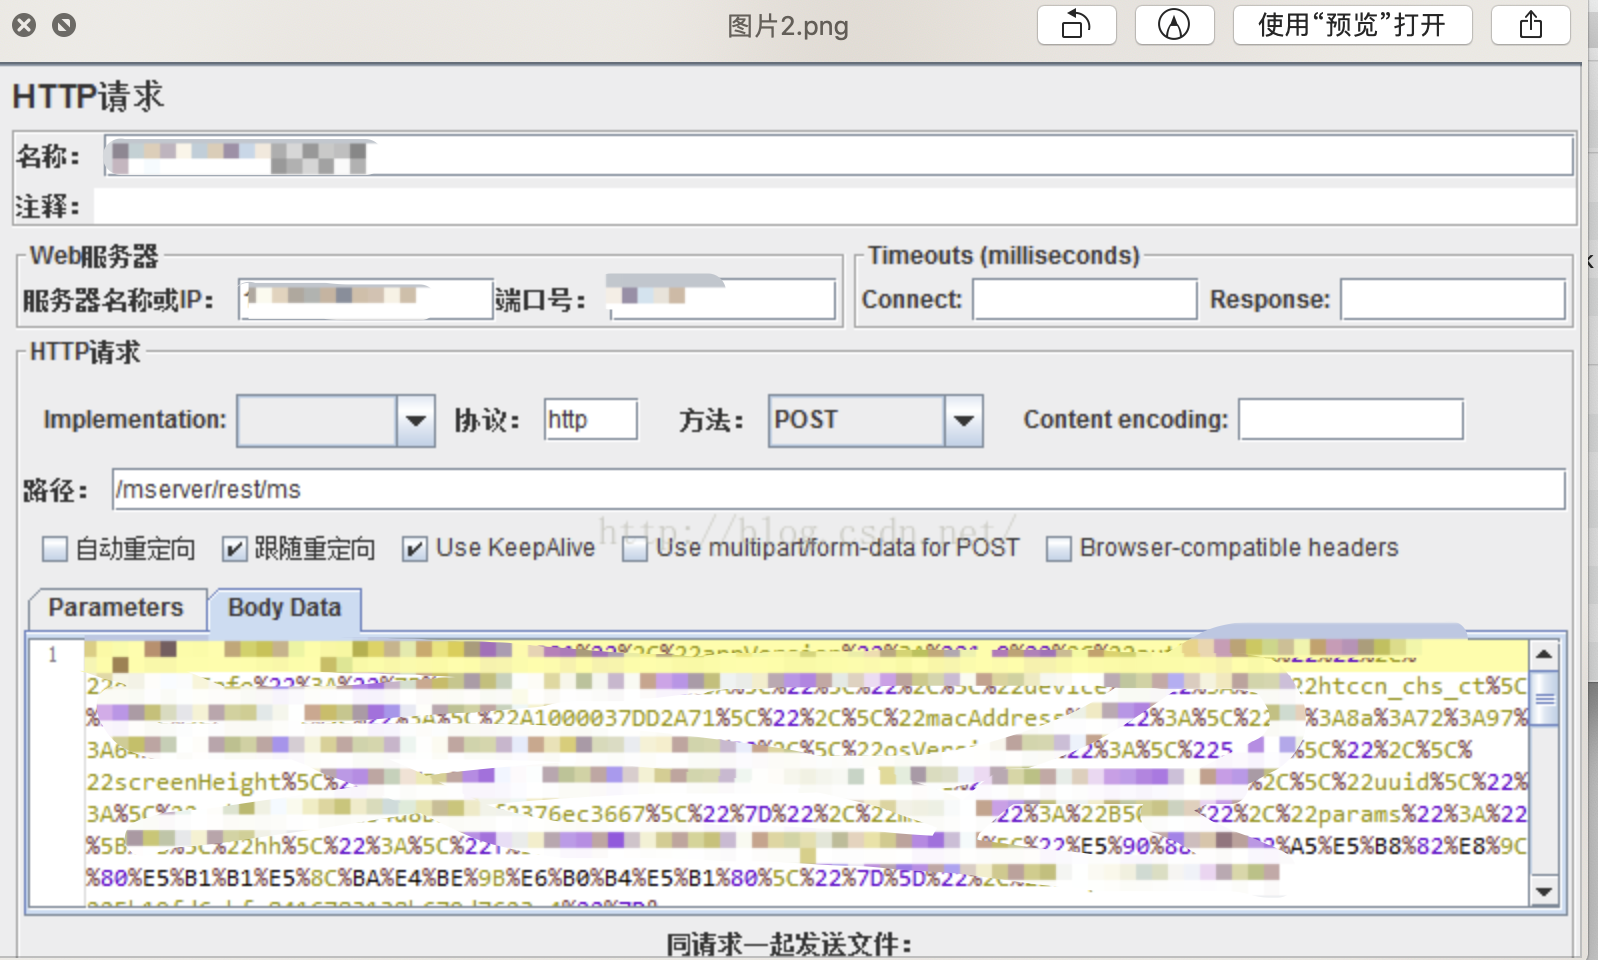The width and height of the screenshot is (1598, 960).
Task: Click the Timeouts (milliseconds) group label
Action: [x=1003, y=256]
